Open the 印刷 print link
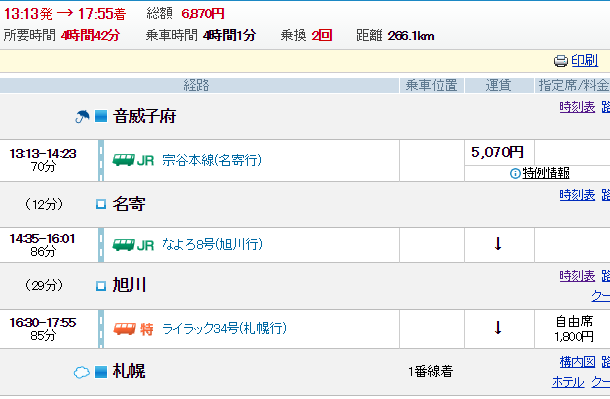Viewport: 610px width, 399px height. 584,61
